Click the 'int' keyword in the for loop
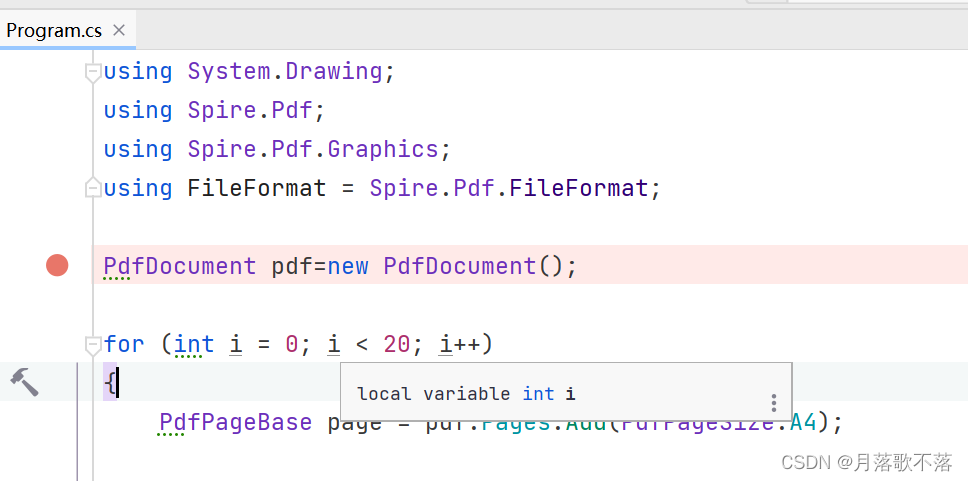968x481 pixels. [194, 344]
